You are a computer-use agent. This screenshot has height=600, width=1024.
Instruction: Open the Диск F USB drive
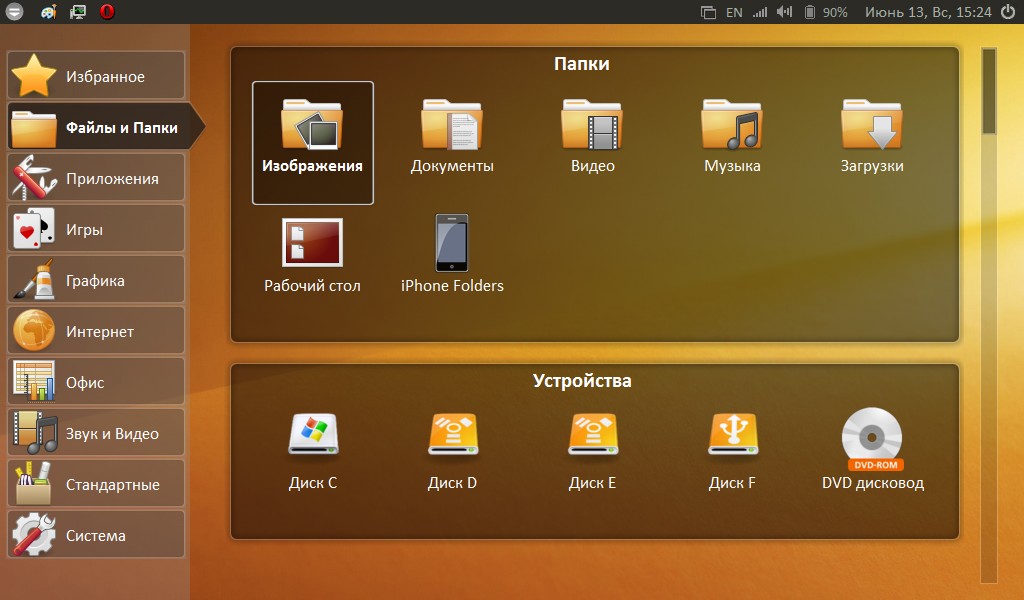point(732,450)
